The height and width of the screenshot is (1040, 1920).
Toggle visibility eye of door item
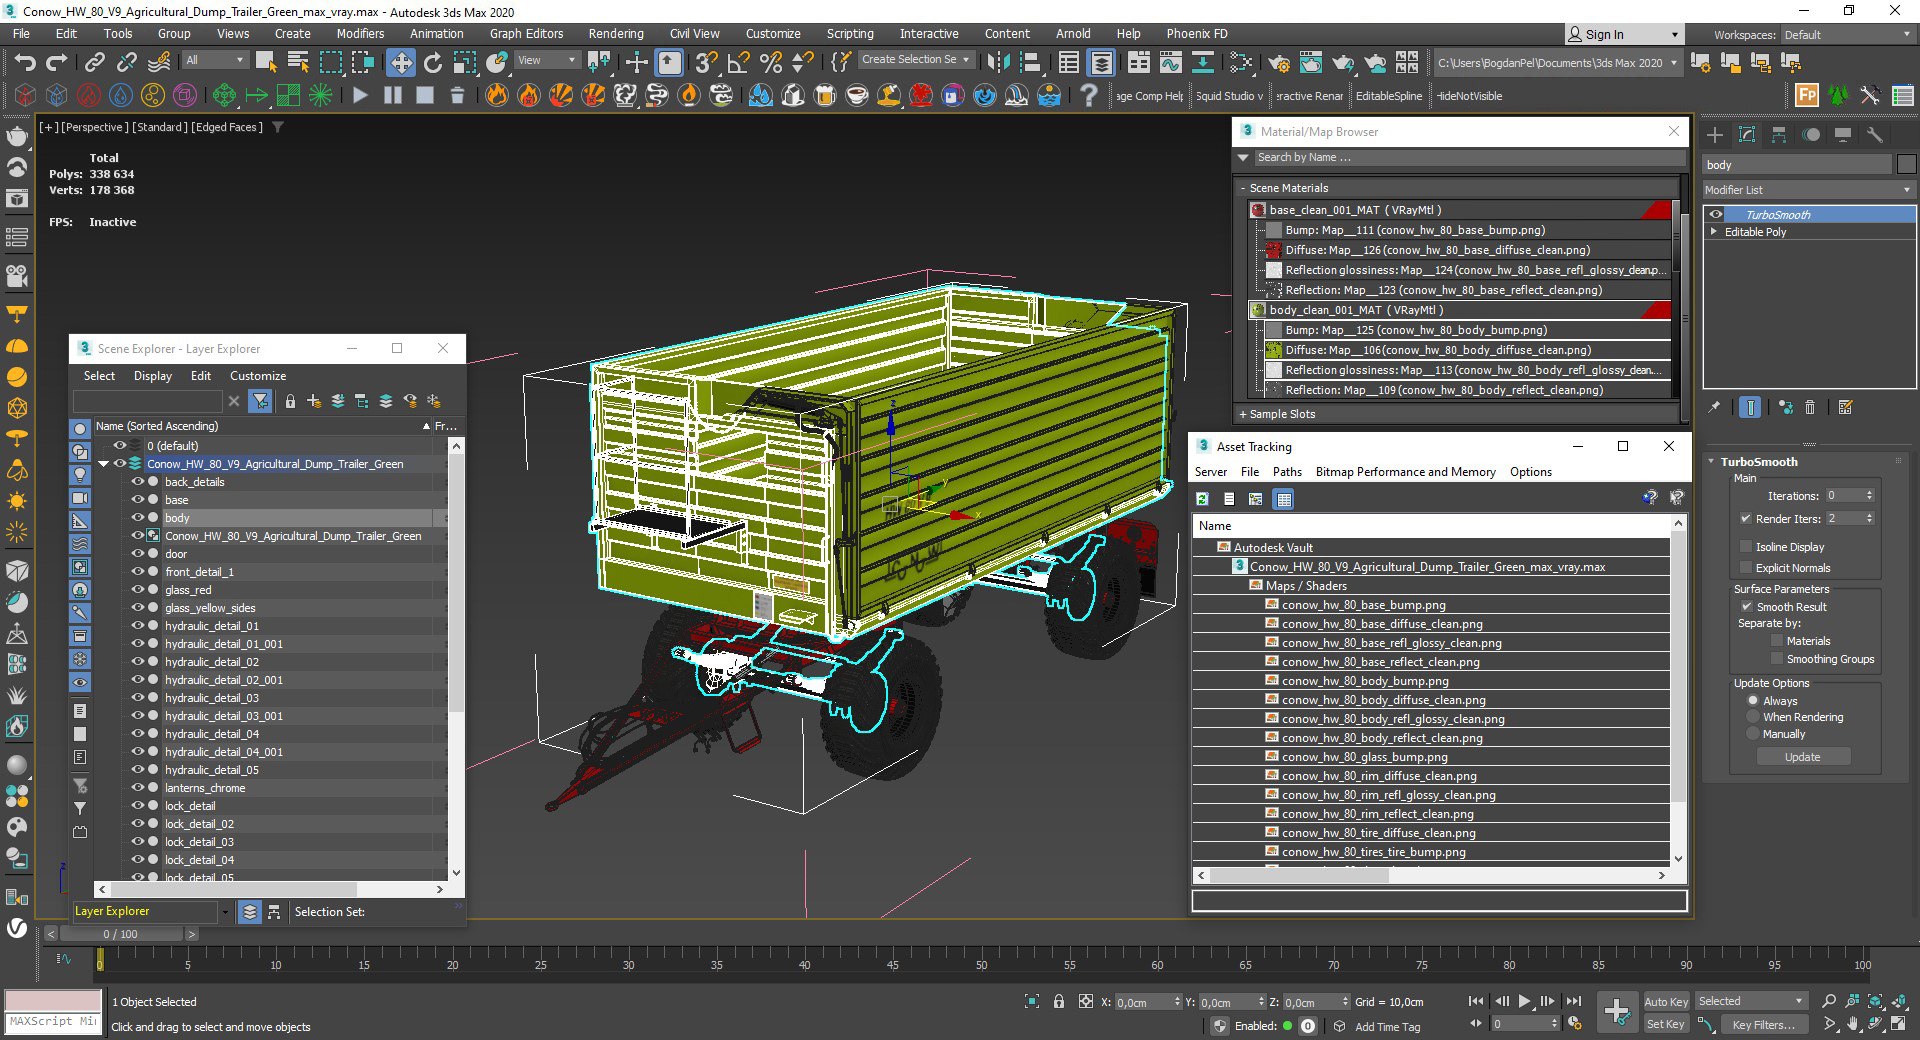(x=138, y=554)
